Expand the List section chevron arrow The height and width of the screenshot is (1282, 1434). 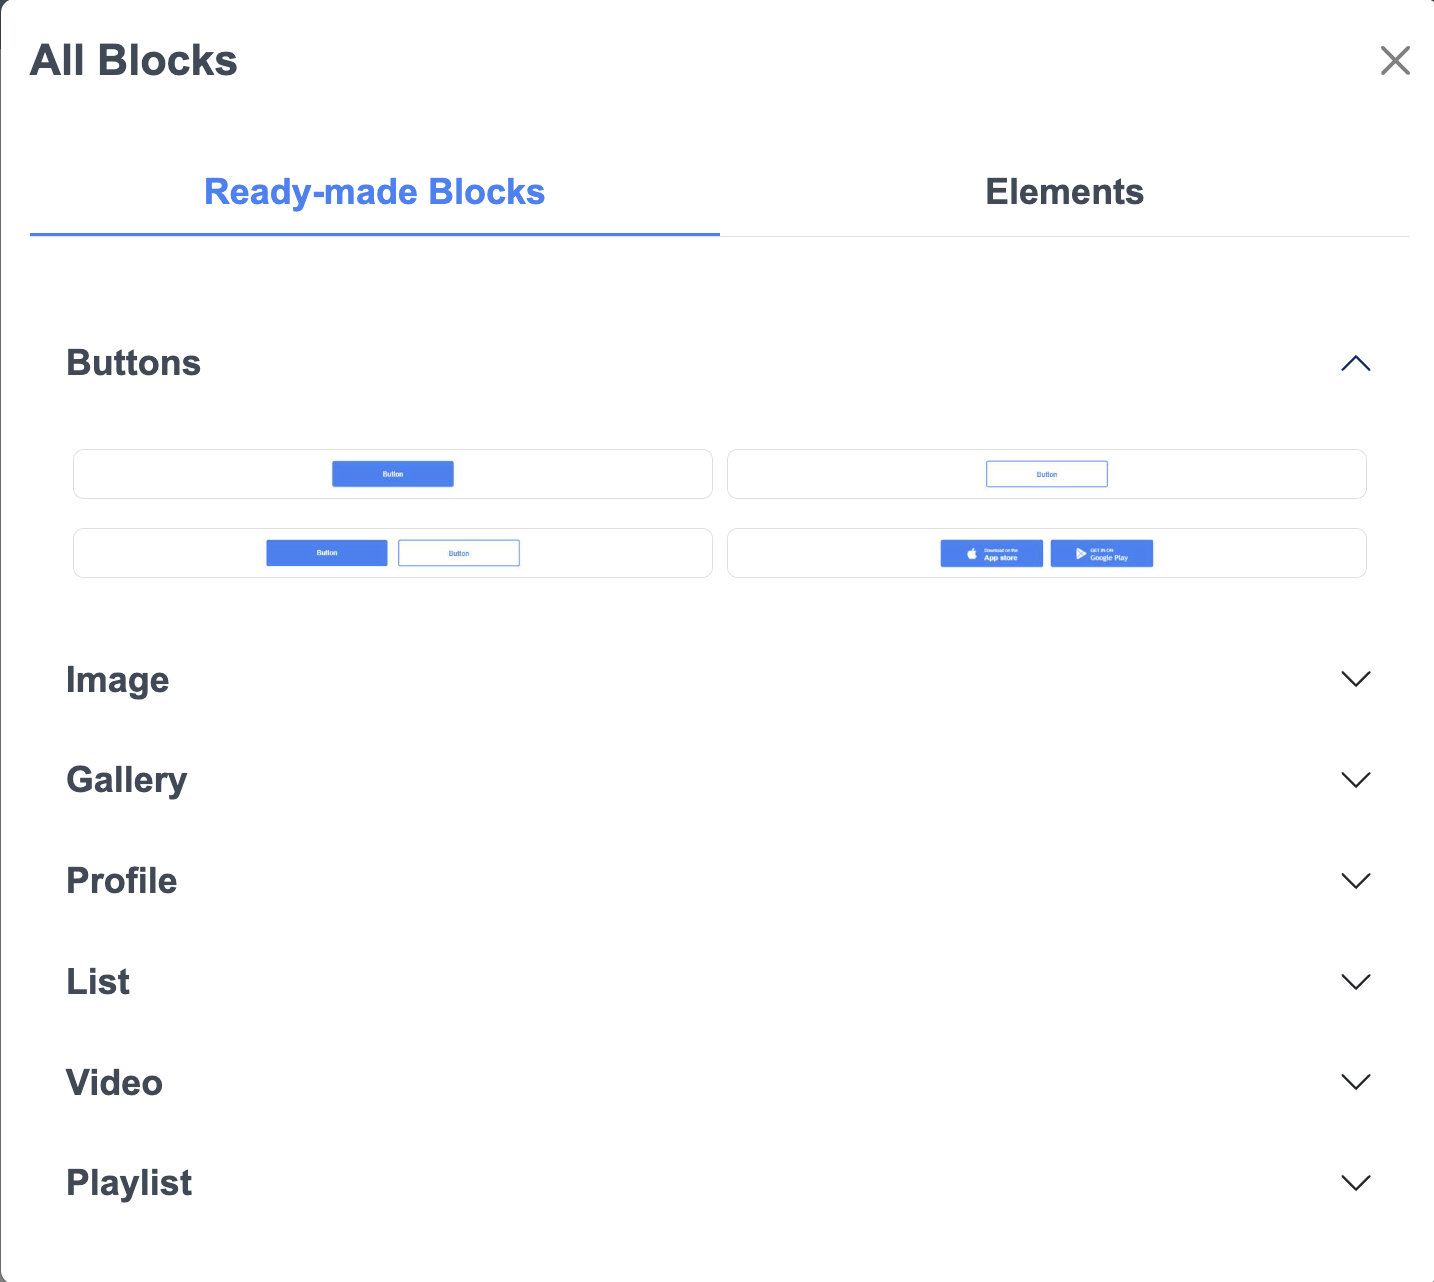click(x=1355, y=982)
